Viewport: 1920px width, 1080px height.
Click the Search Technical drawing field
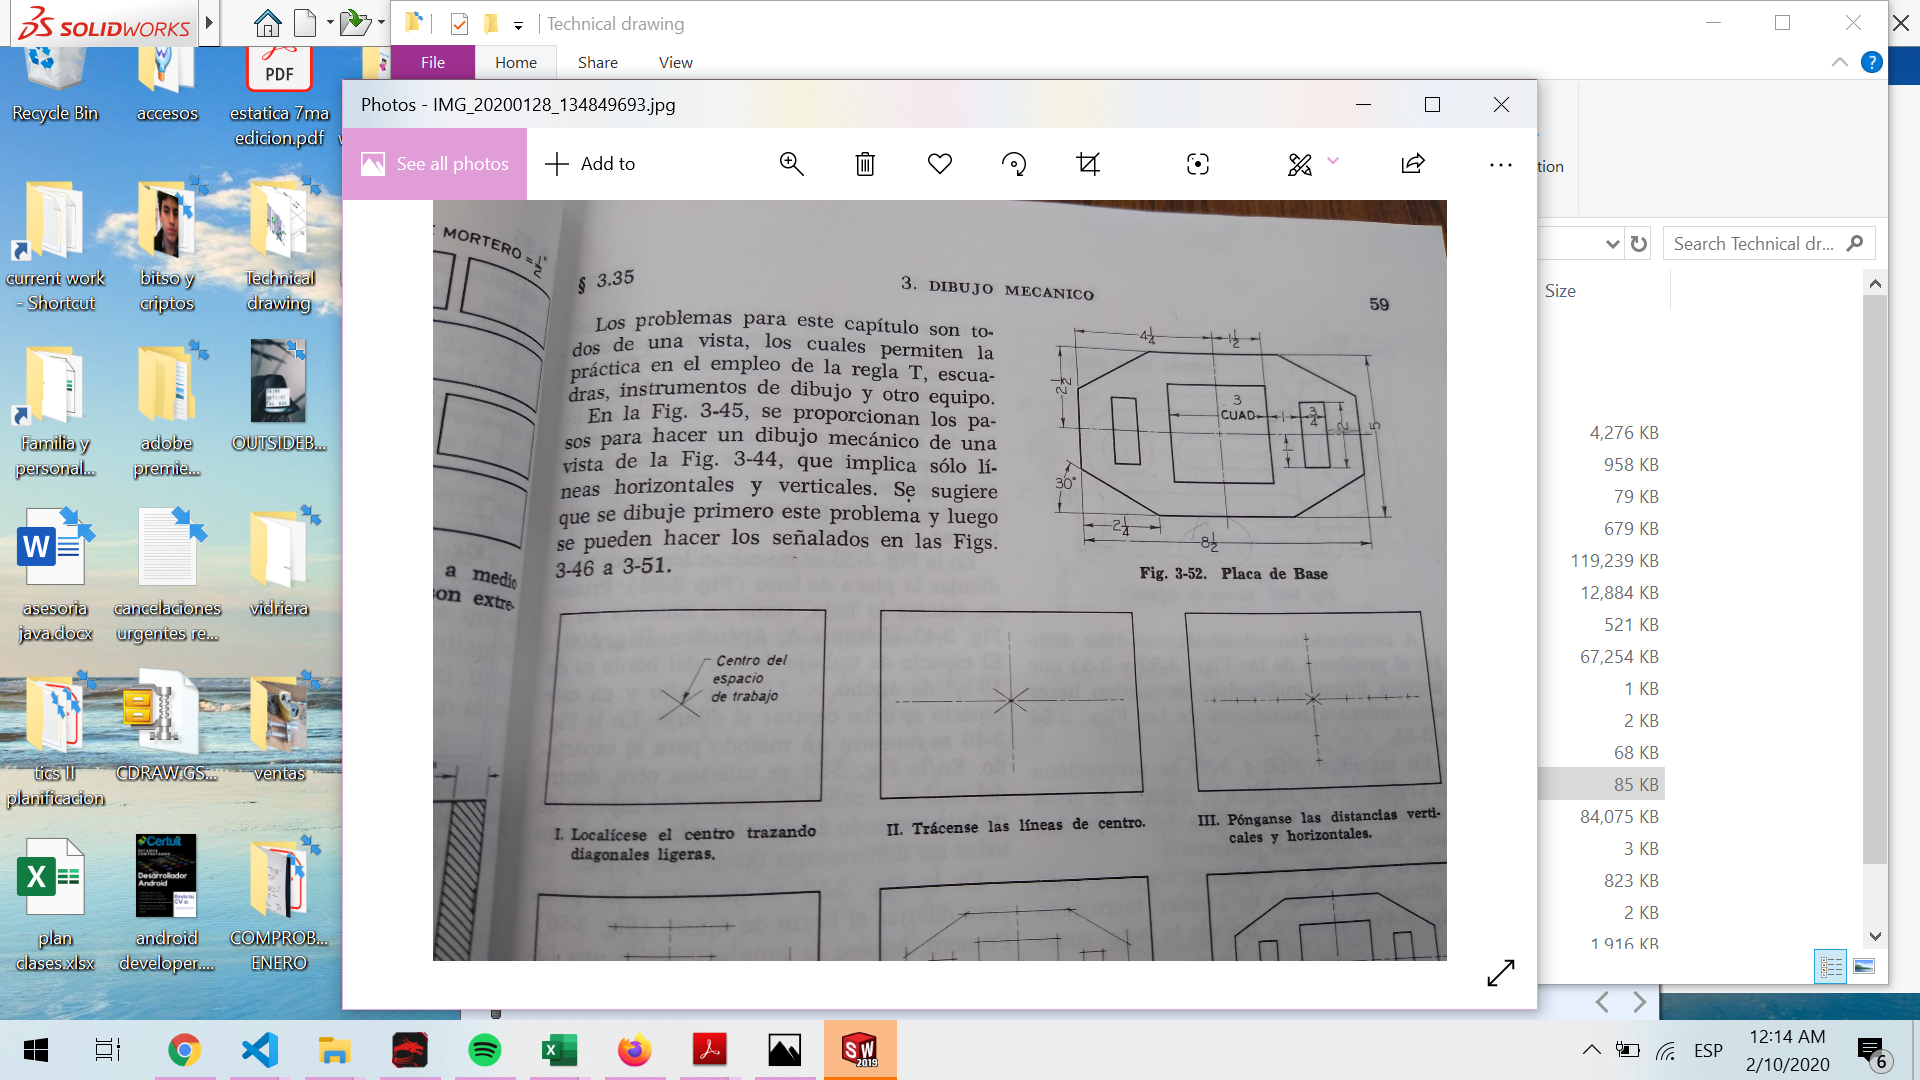click(1754, 244)
